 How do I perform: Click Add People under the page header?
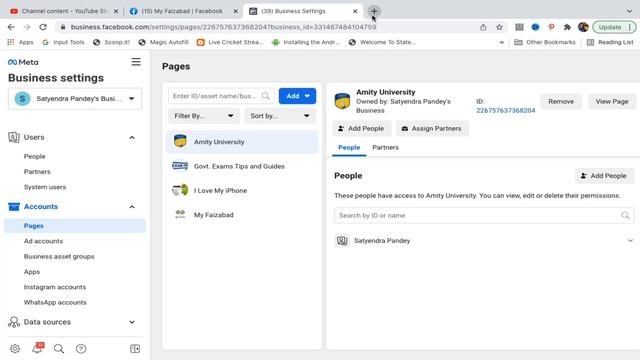[x=361, y=129]
